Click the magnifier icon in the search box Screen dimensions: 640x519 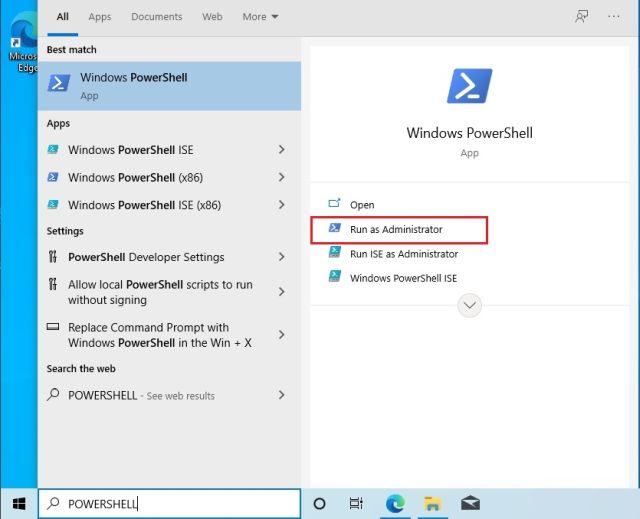(53, 503)
